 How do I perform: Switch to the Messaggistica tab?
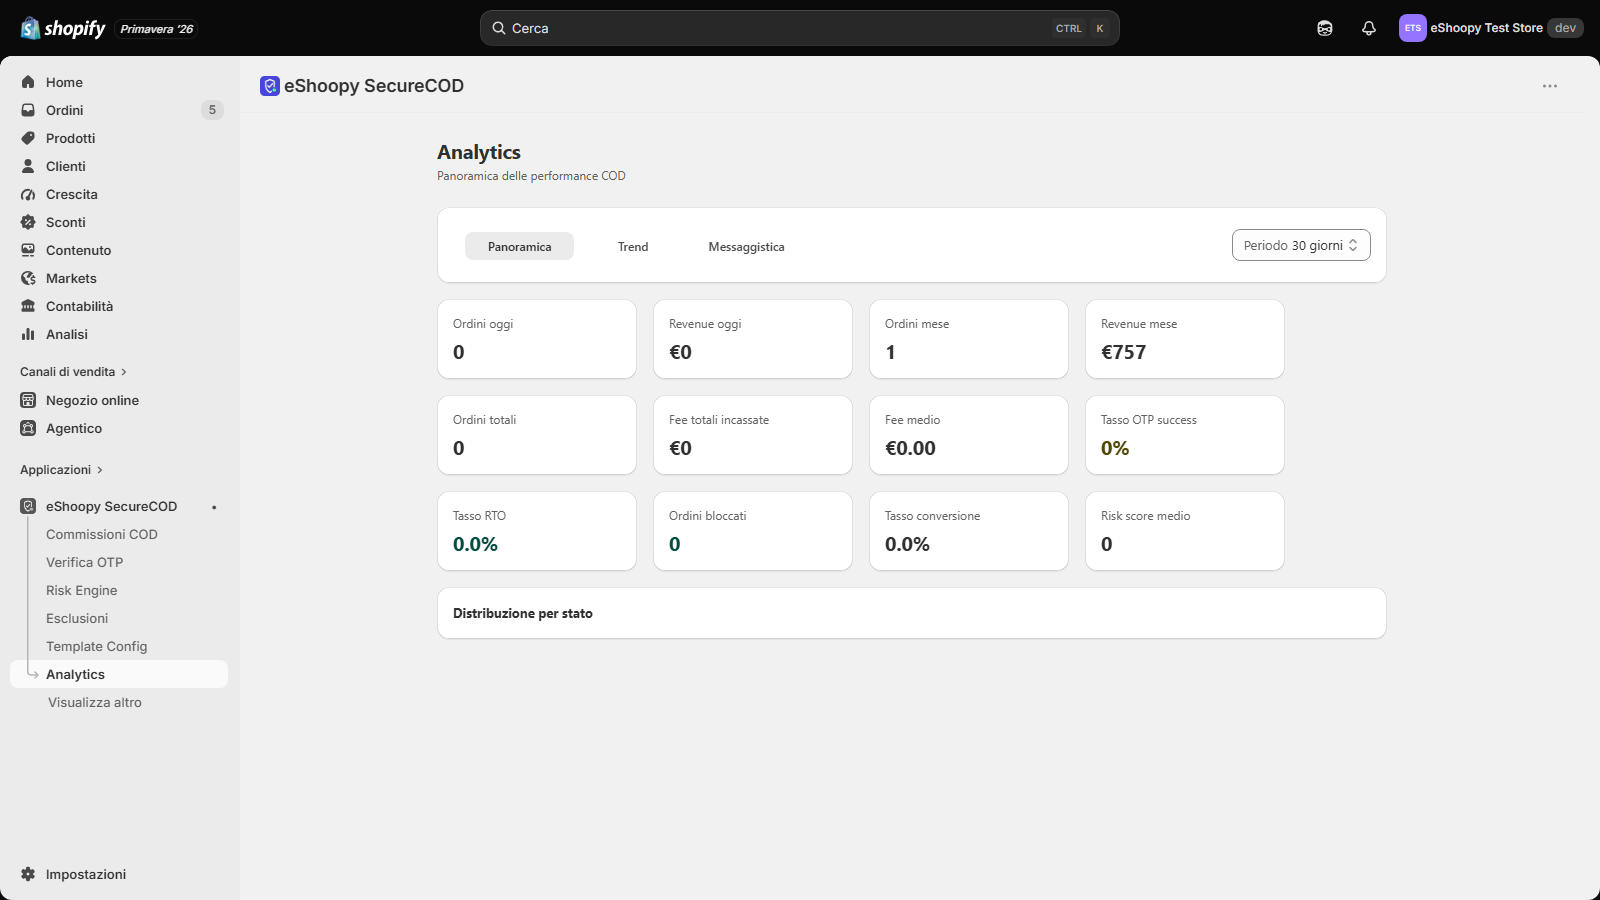click(747, 246)
